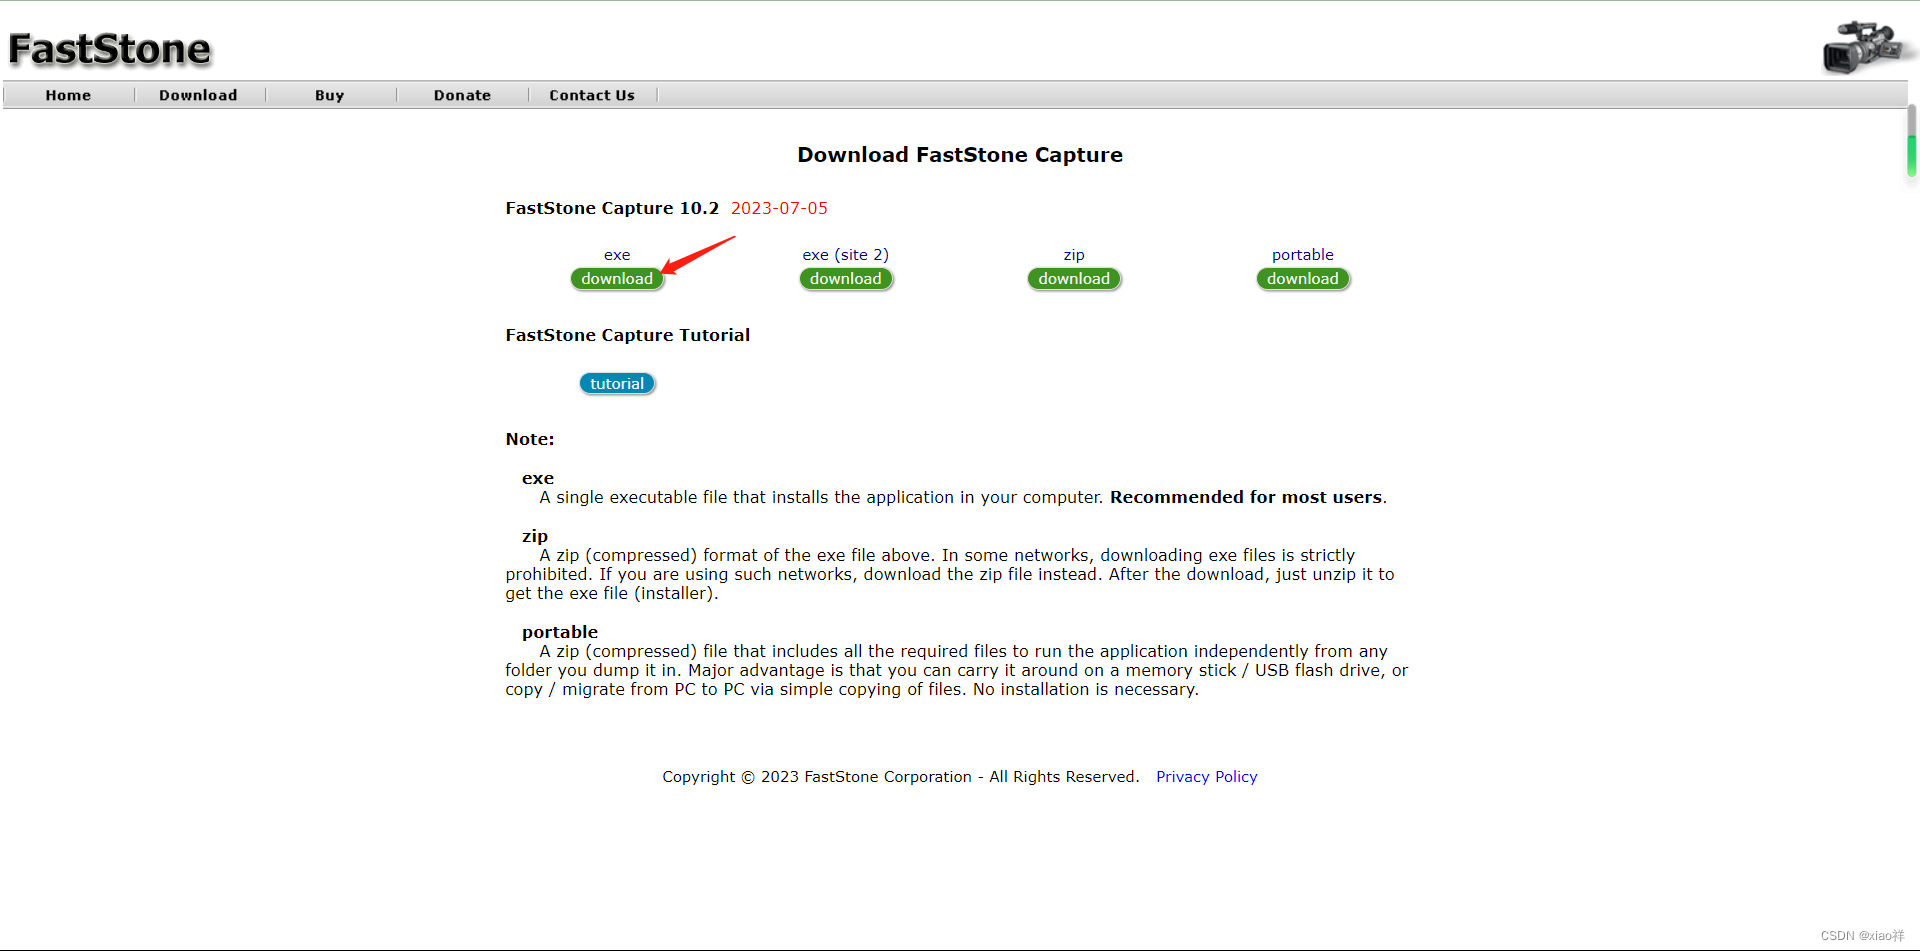This screenshot has width=1920, height=951.
Task: Click the bold 'portable' note heading
Action: pyautogui.click(x=560, y=632)
